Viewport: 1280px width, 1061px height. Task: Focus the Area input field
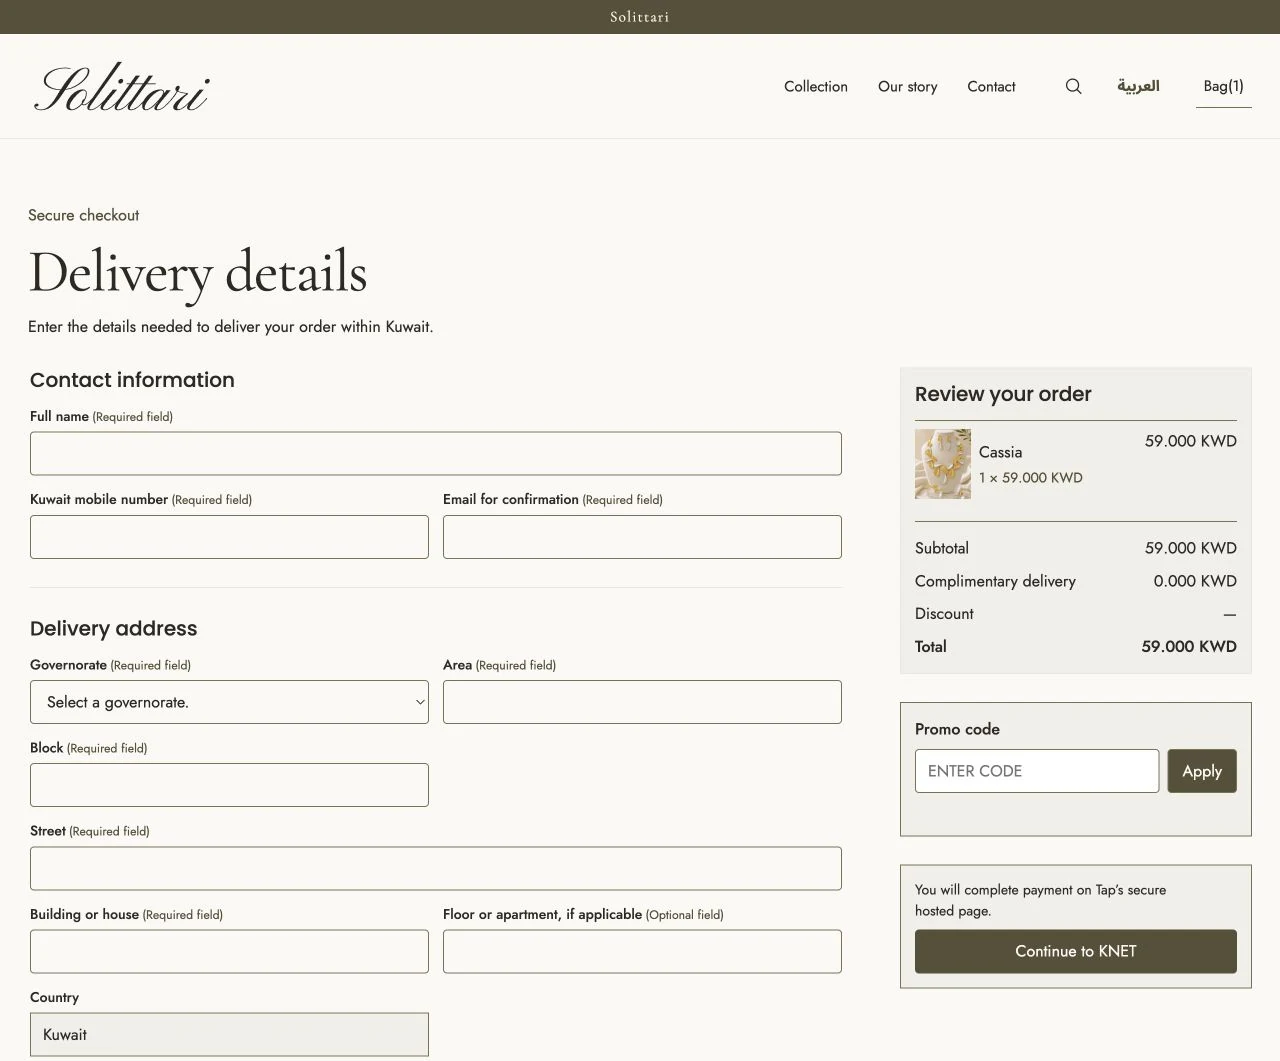click(642, 702)
